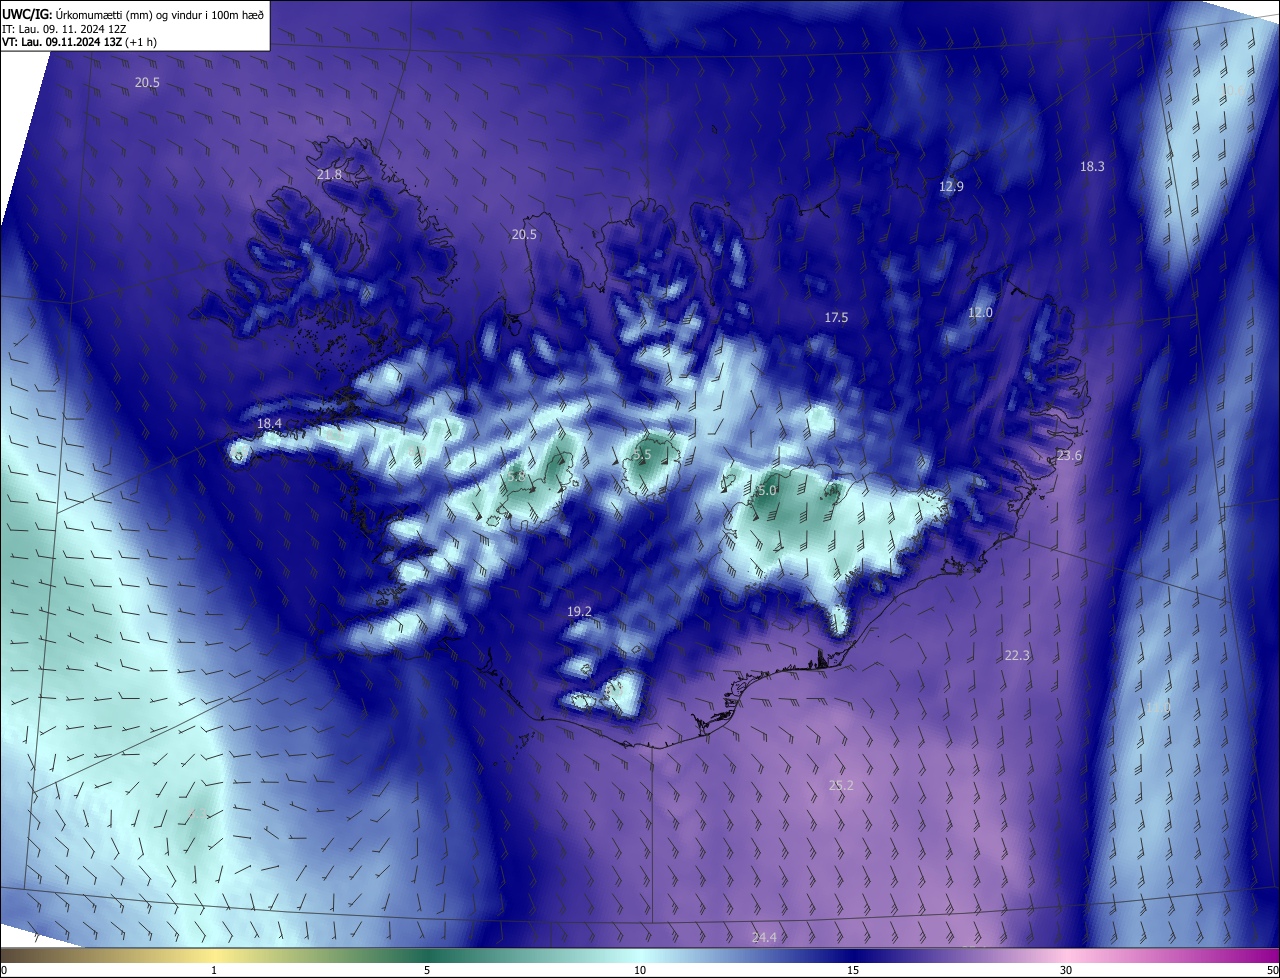
Task: Click the 12.0 map value
Action: (980, 313)
